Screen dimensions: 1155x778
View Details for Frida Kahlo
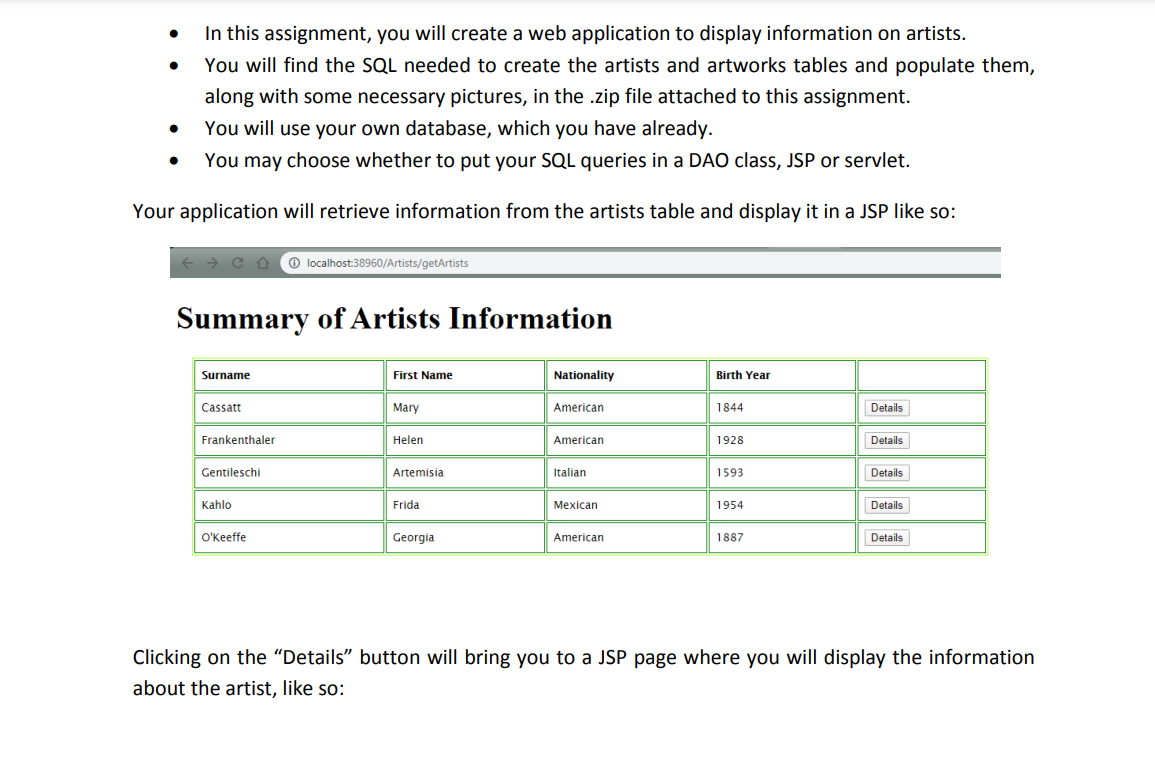tap(886, 505)
